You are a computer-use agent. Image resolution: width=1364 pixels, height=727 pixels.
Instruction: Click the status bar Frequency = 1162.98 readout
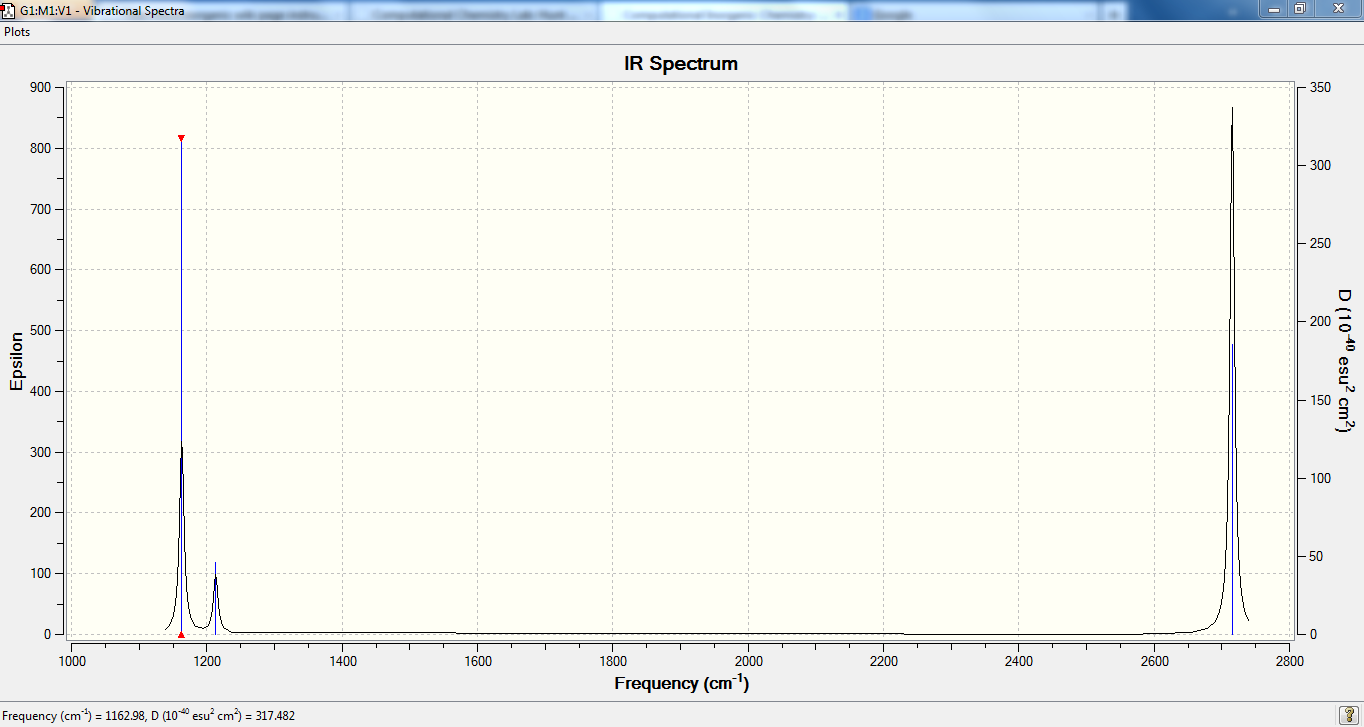pos(148,716)
